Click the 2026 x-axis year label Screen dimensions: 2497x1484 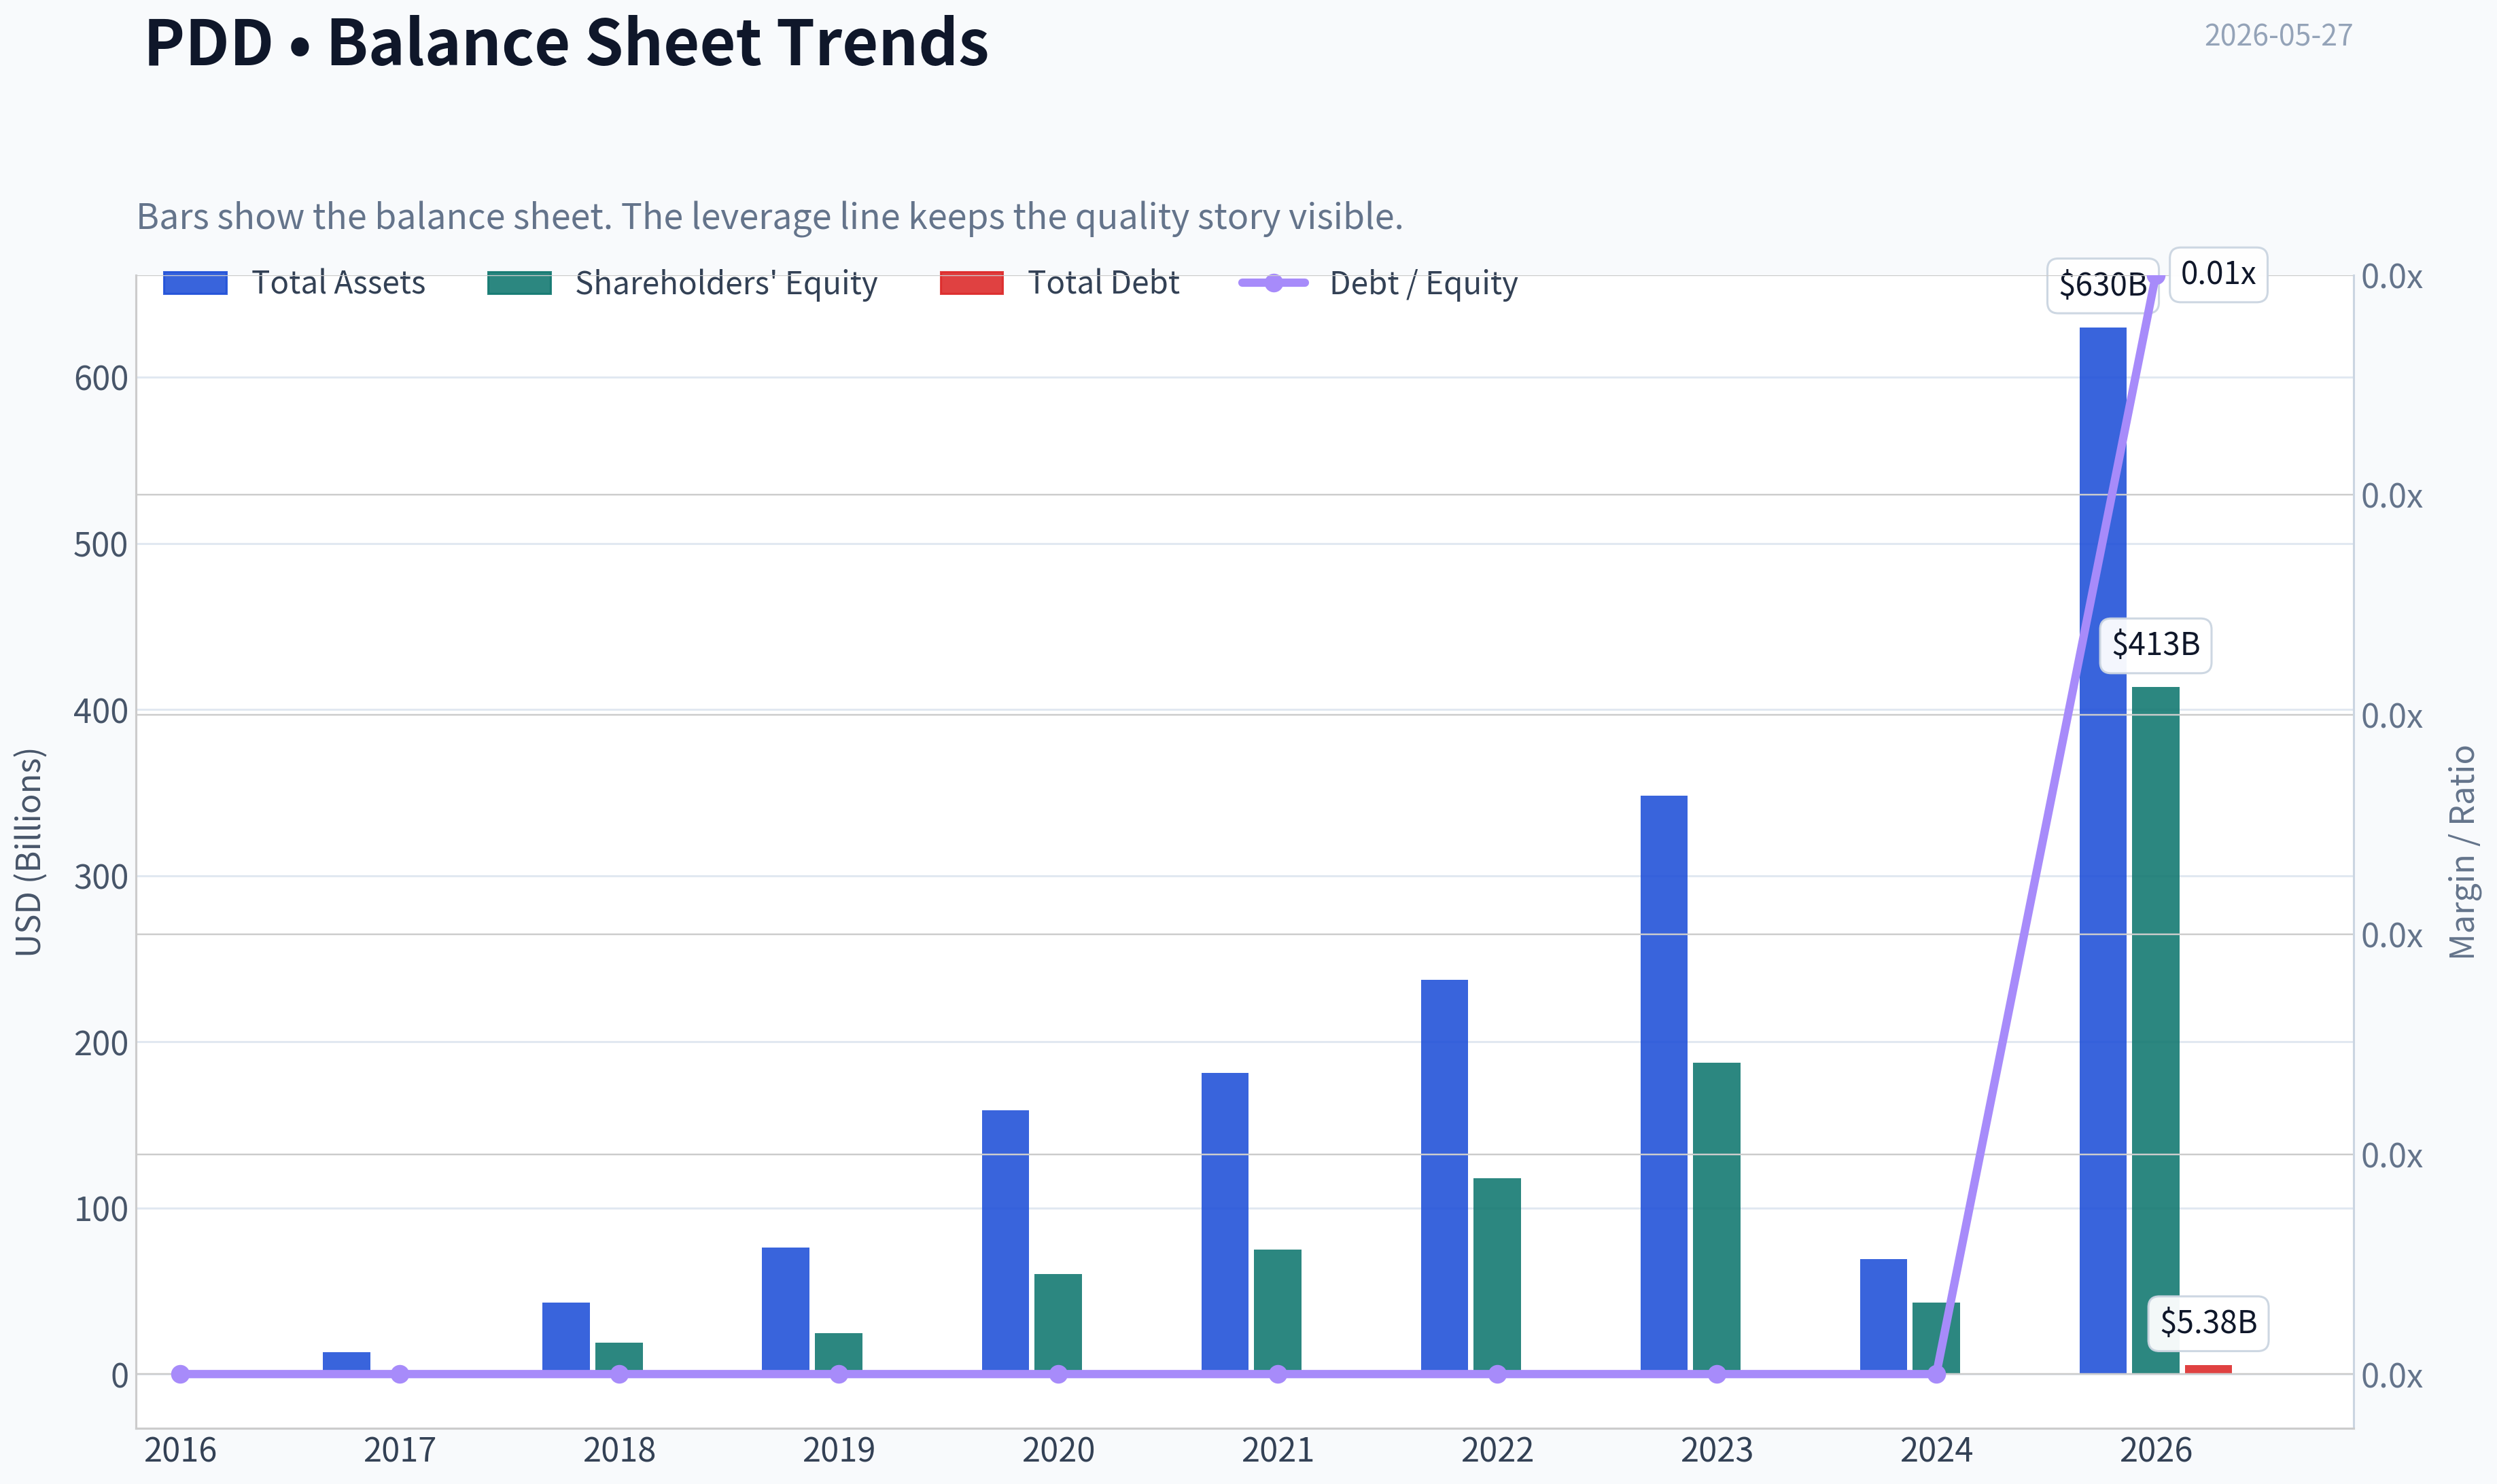click(x=2155, y=1449)
